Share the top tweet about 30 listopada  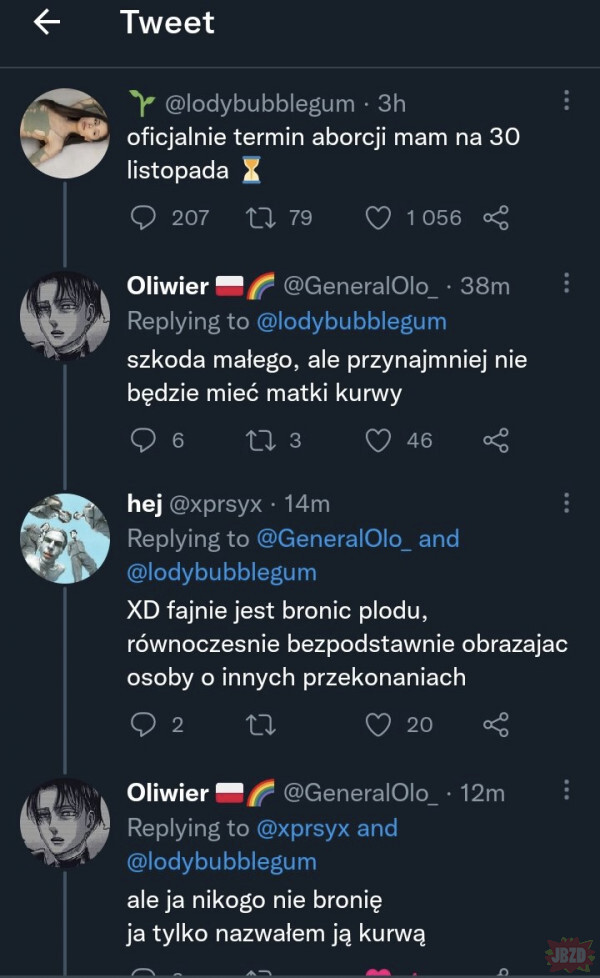click(496, 217)
